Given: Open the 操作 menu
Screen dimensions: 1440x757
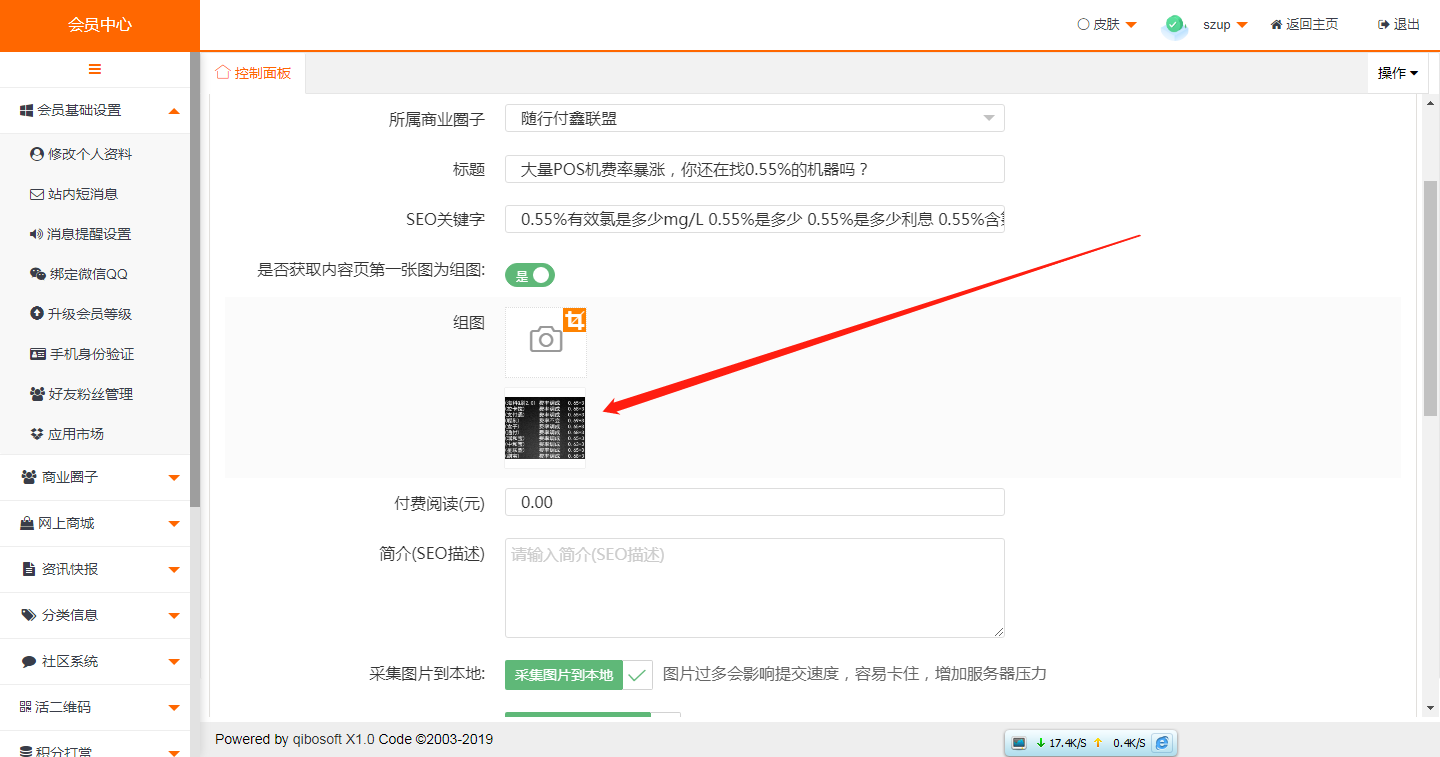Looking at the screenshot, I should click(1397, 73).
